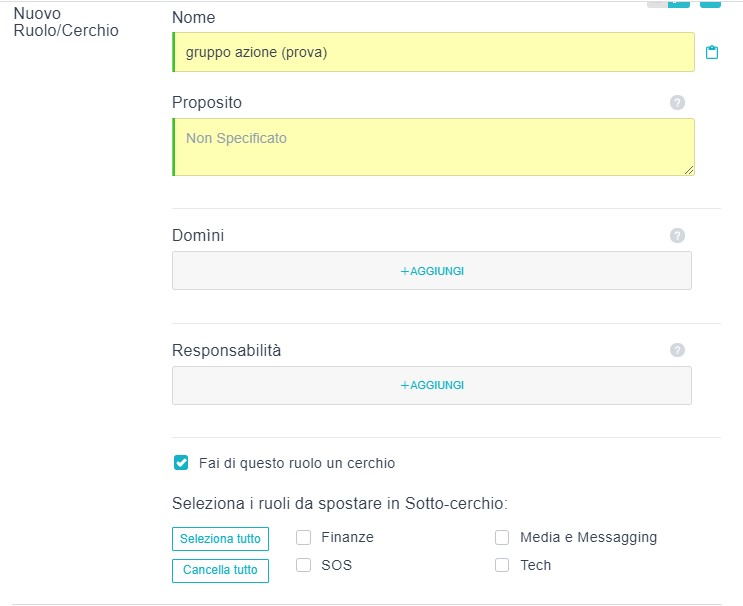Click the 'Nuovo Ruolo/Cerchio' heading

tap(66, 22)
